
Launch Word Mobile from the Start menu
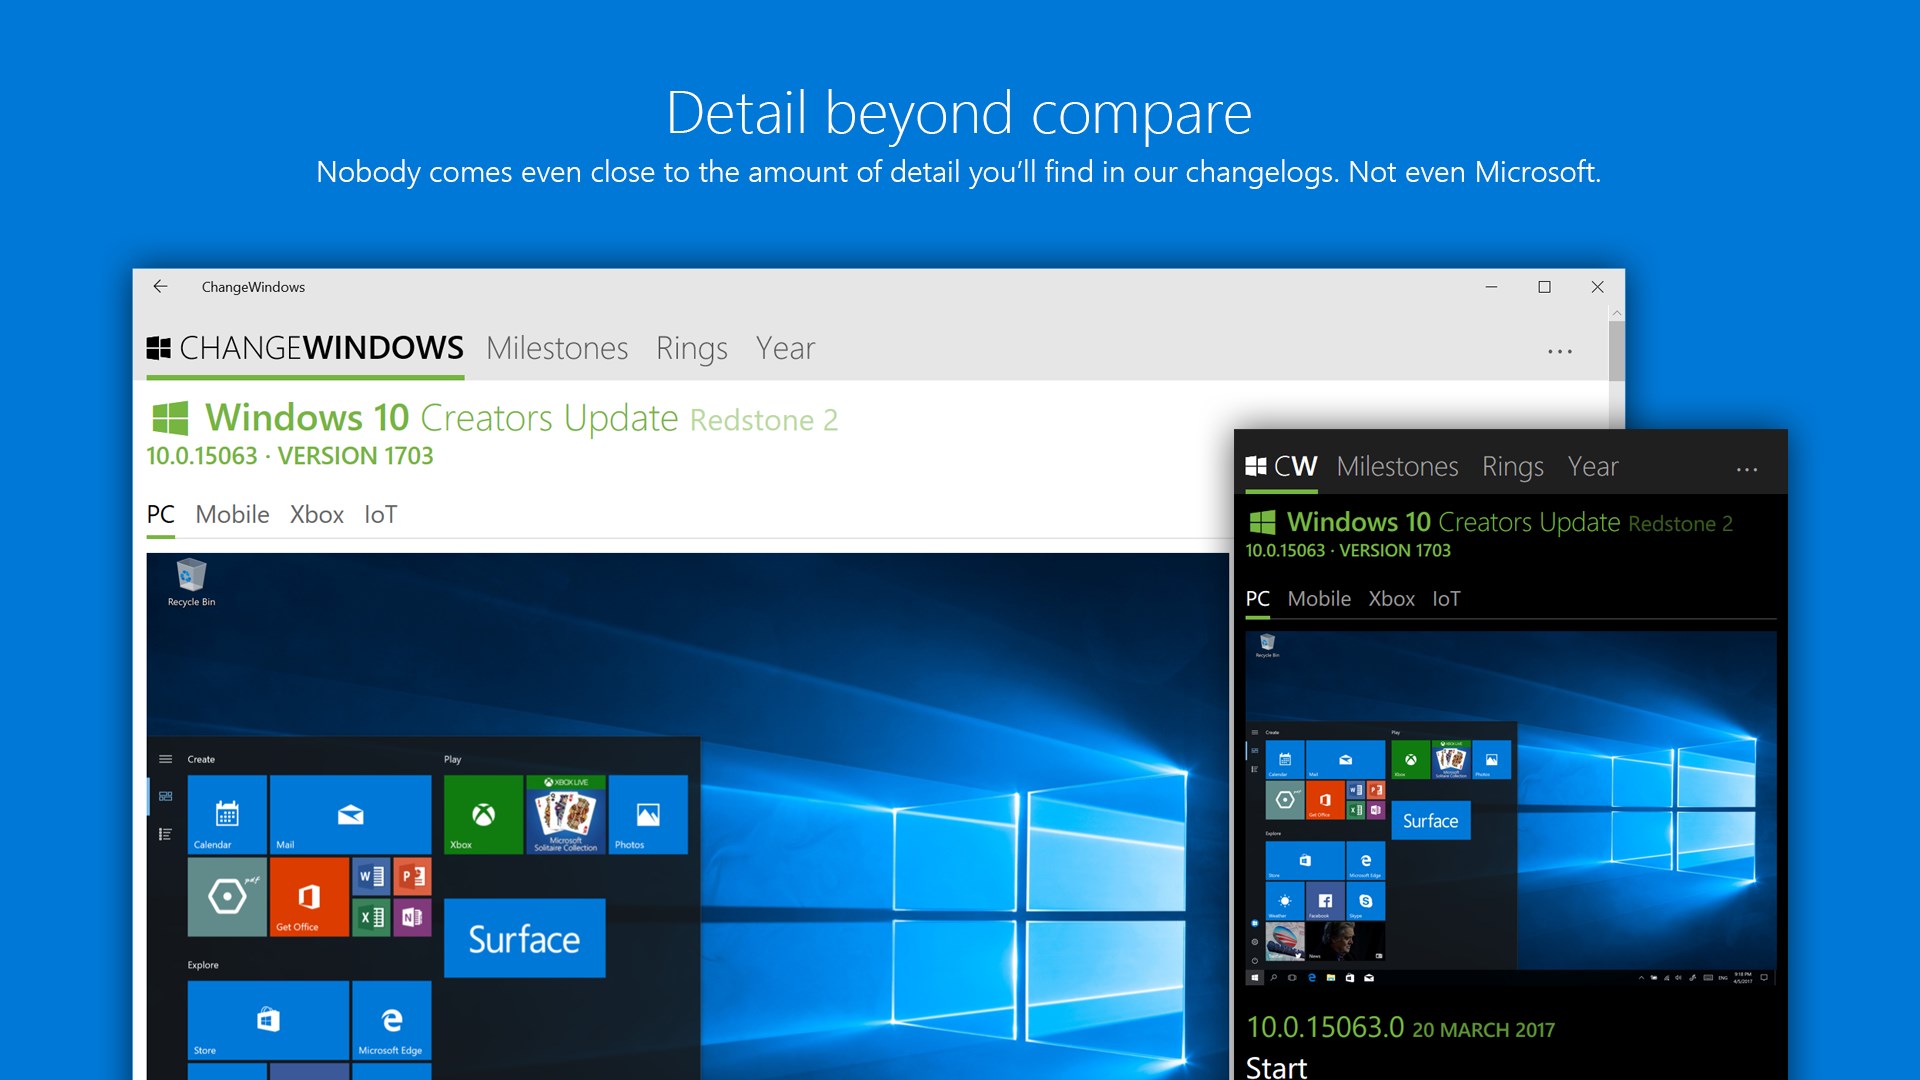(x=369, y=876)
